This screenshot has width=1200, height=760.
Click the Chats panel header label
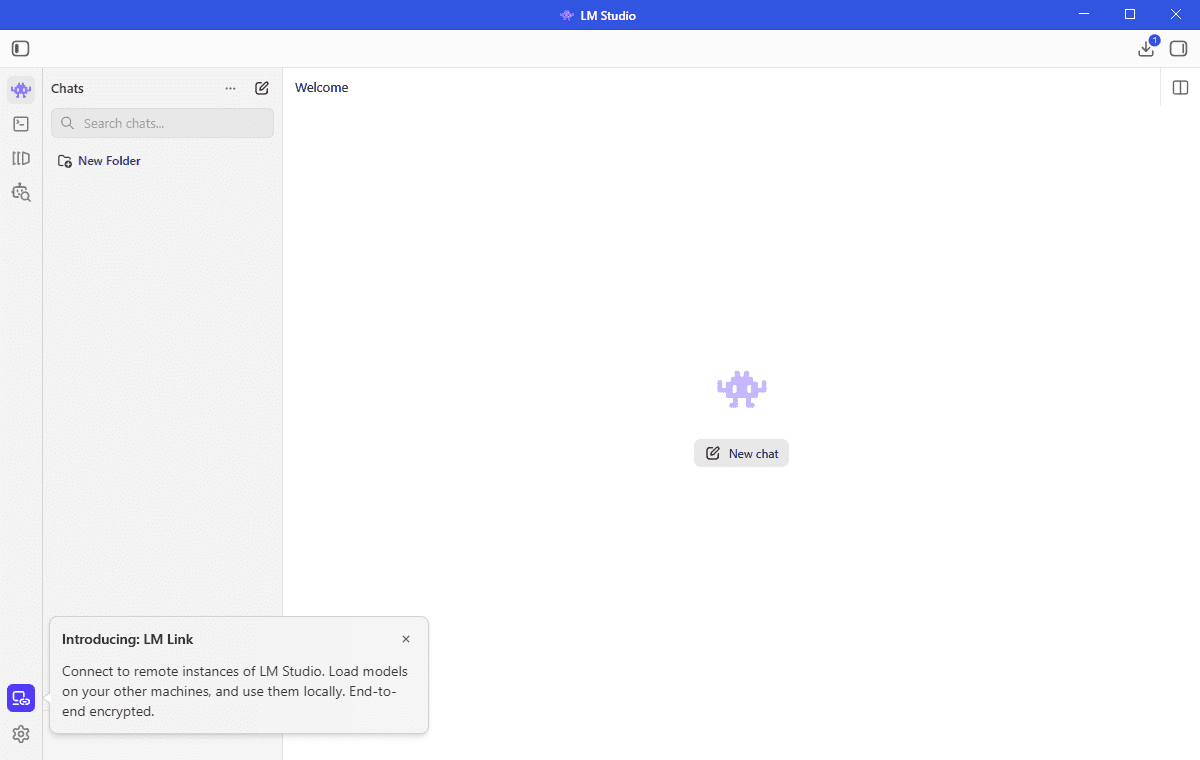click(68, 88)
